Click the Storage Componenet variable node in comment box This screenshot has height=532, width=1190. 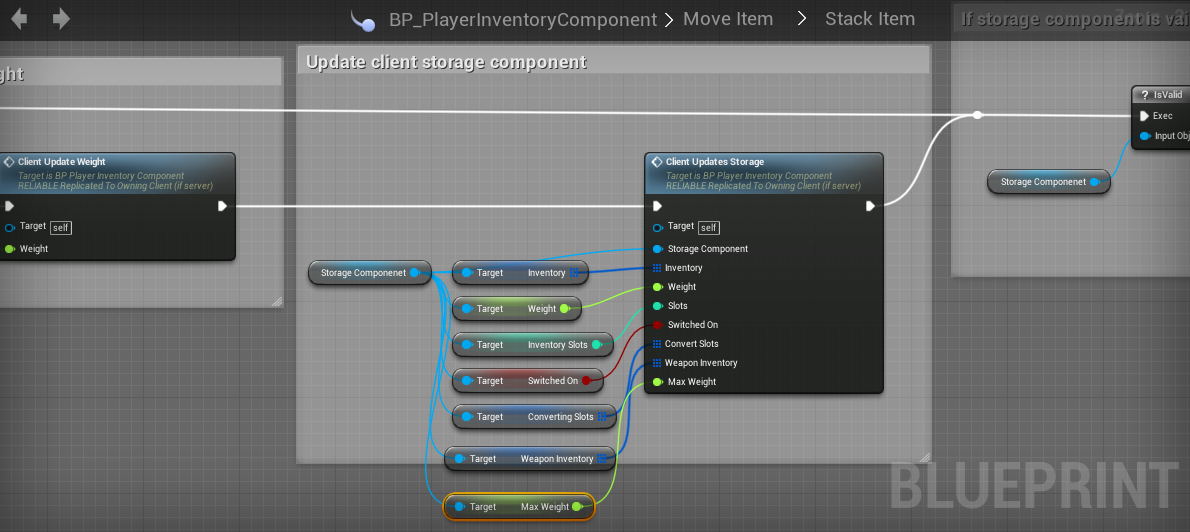point(363,273)
